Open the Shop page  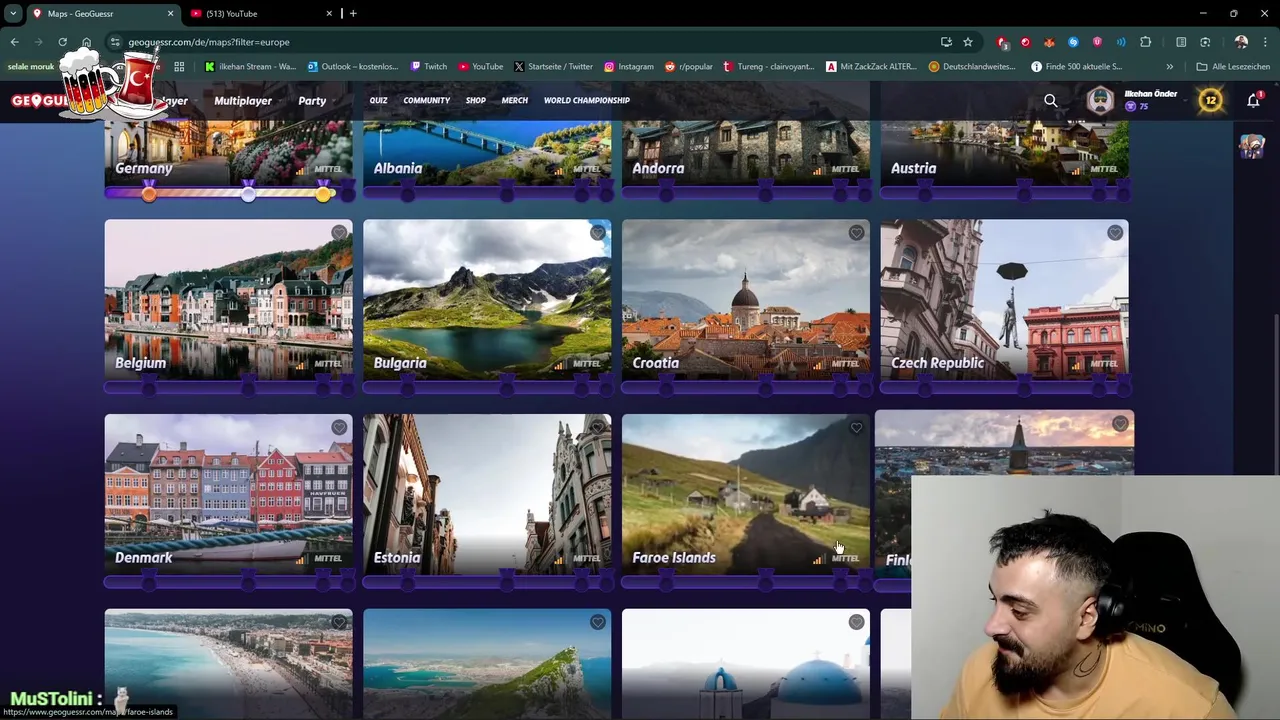pos(475,100)
